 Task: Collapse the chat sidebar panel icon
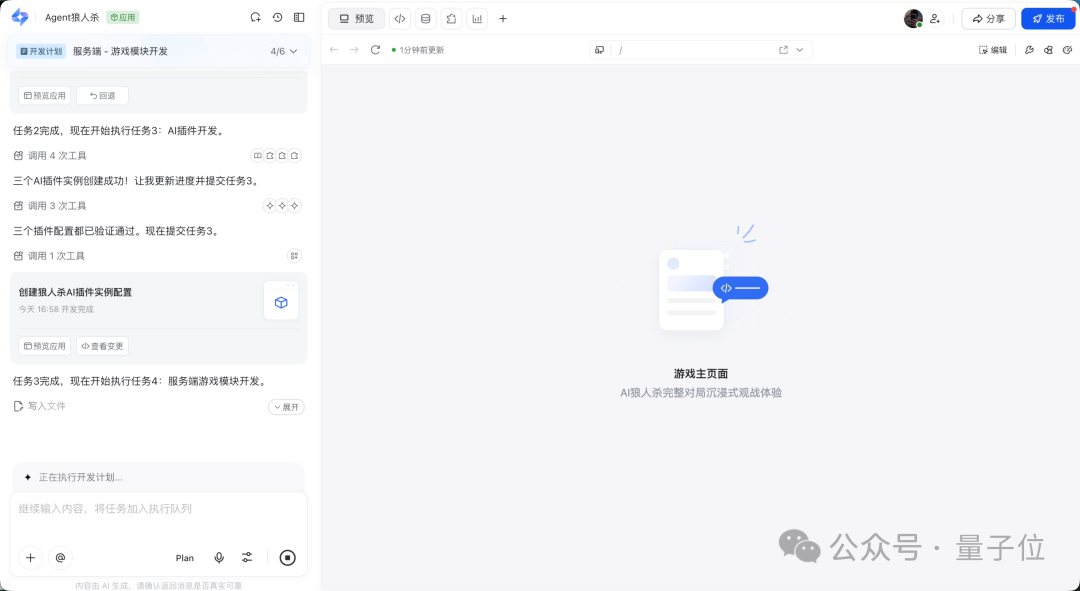click(x=299, y=17)
